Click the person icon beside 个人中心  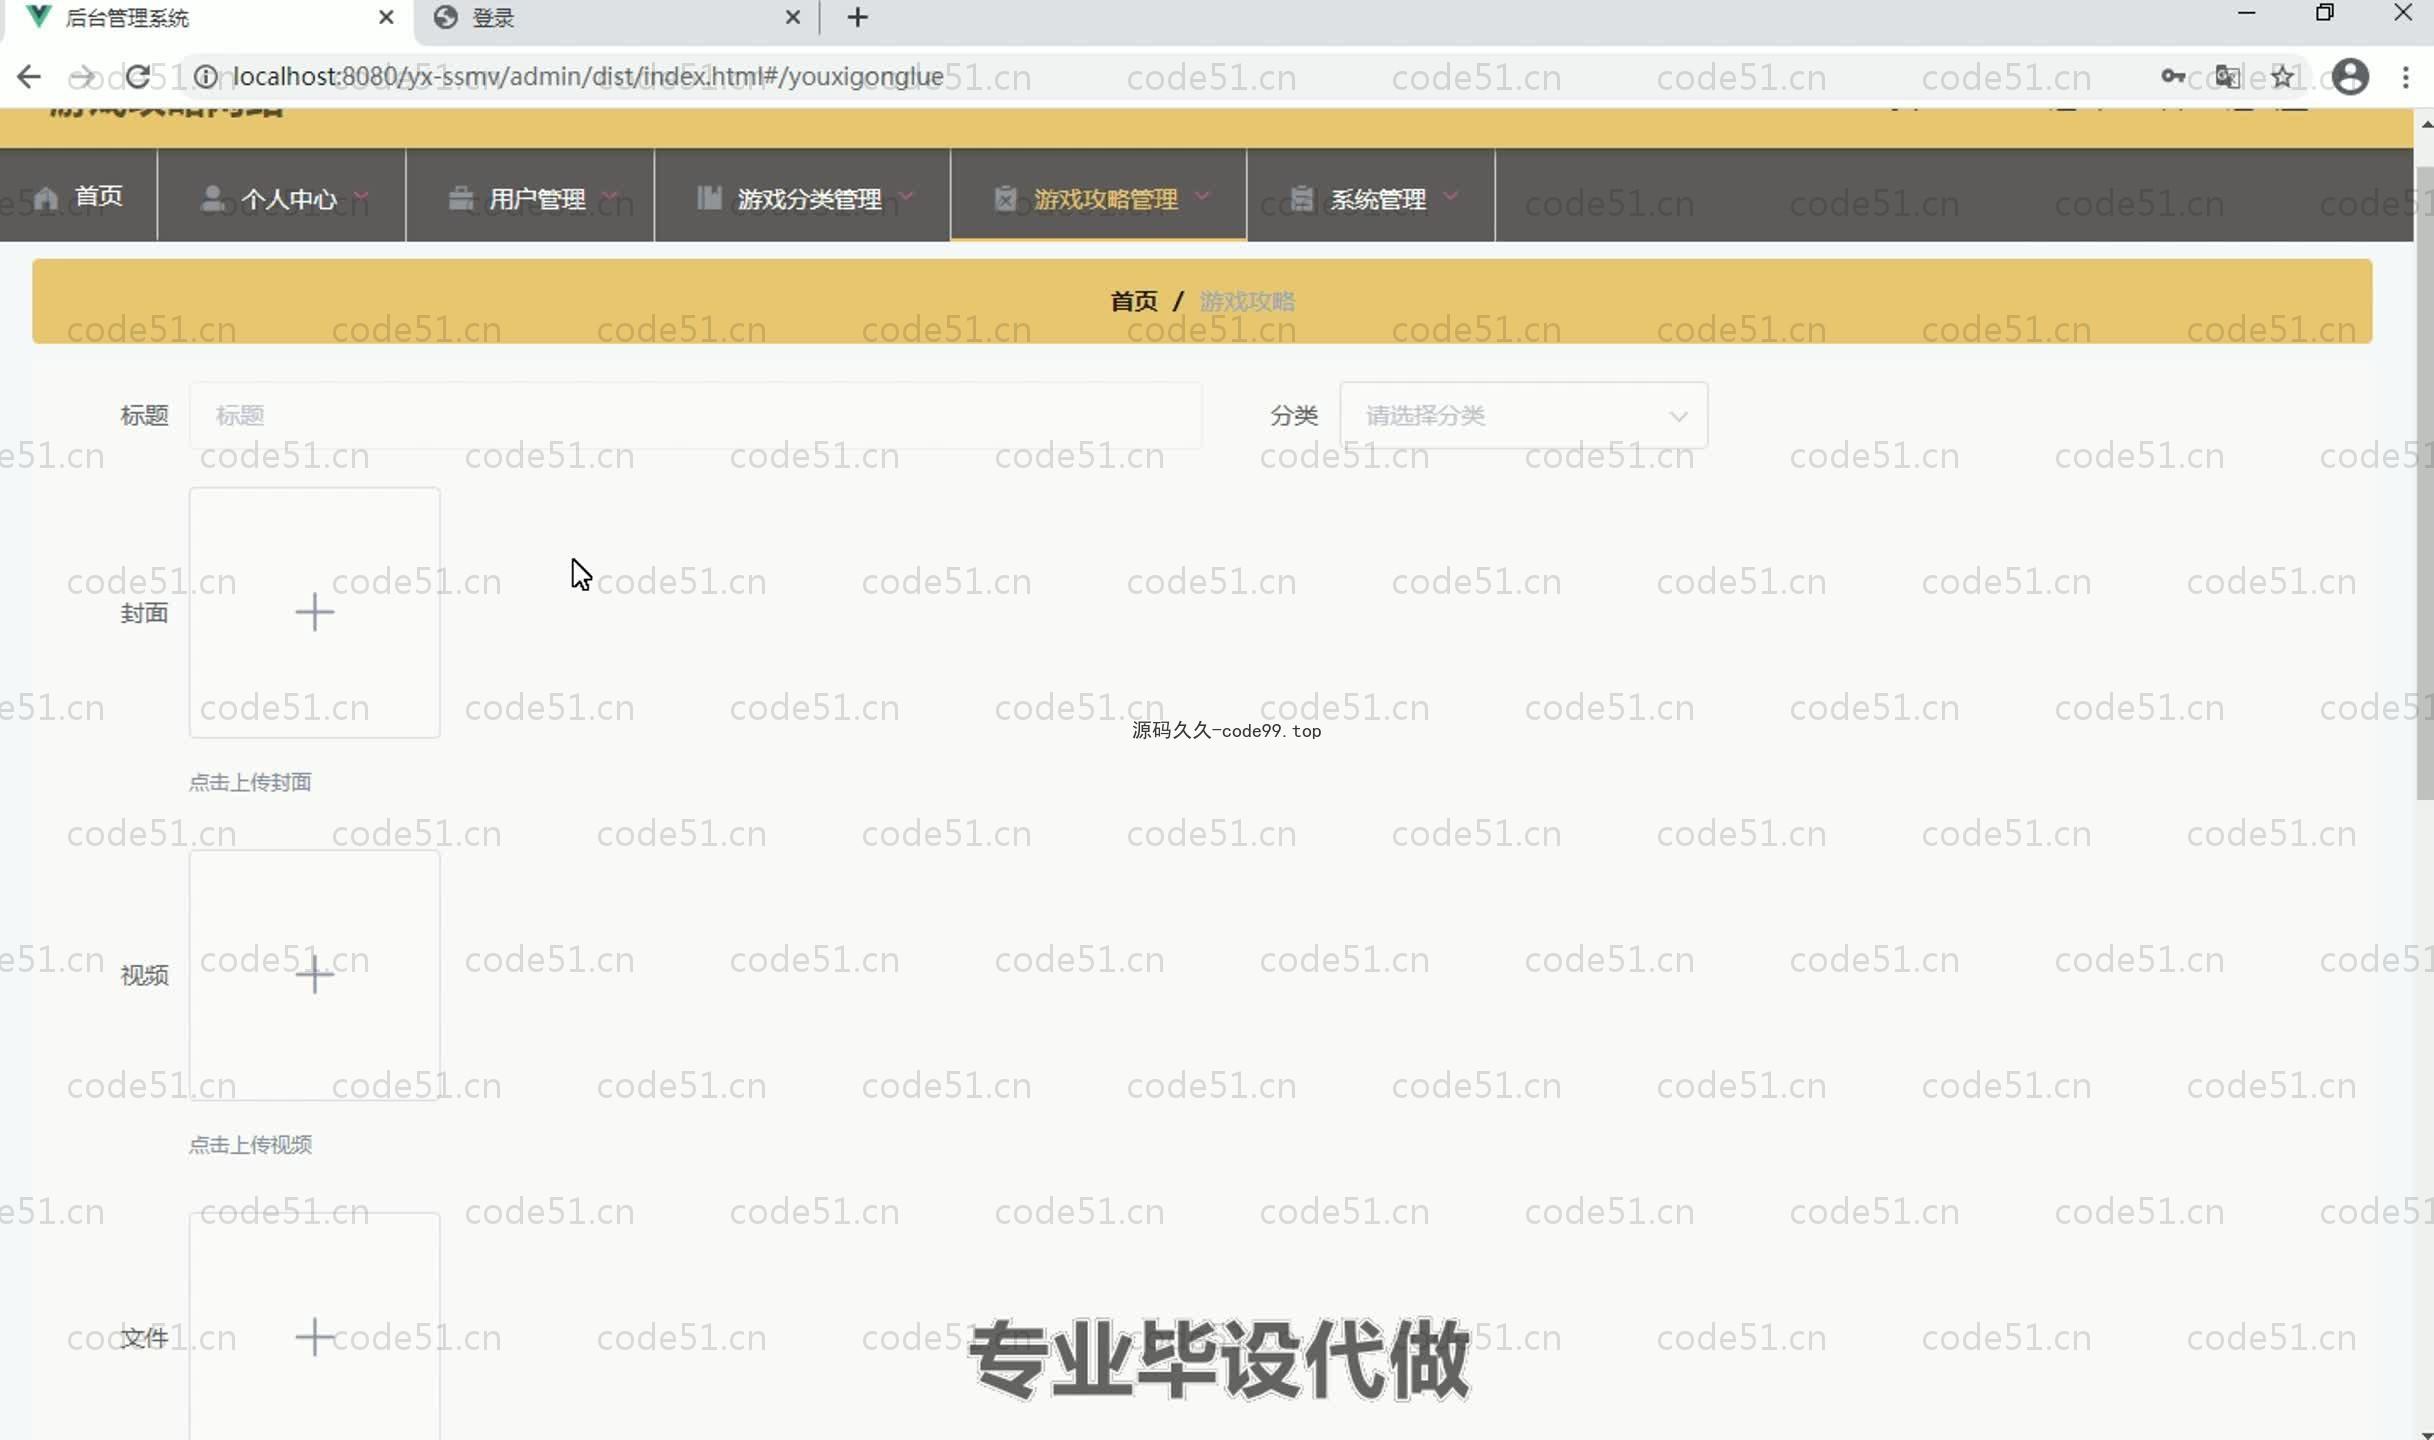pos(212,197)
